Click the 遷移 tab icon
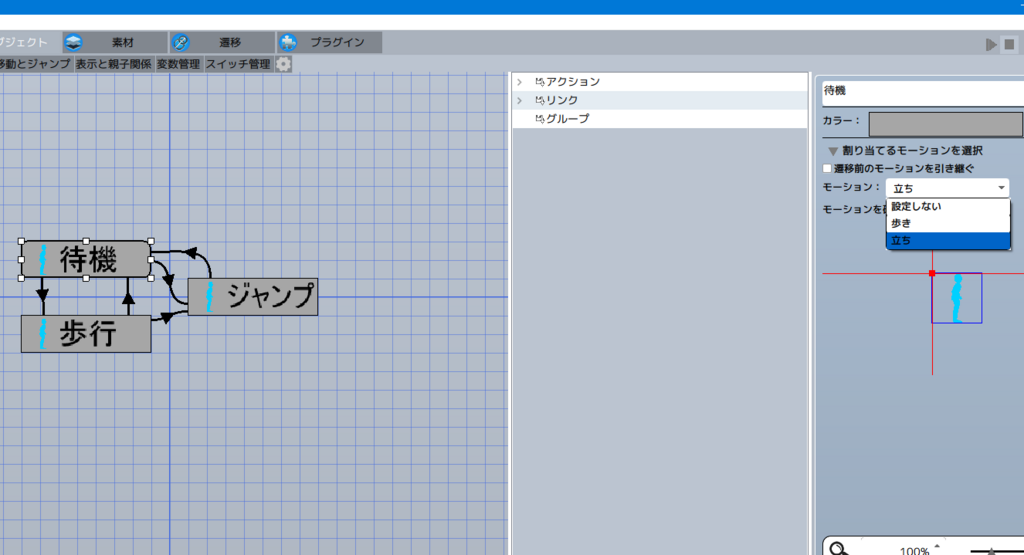The image size is (1024, 555). (x=180, y=42)
